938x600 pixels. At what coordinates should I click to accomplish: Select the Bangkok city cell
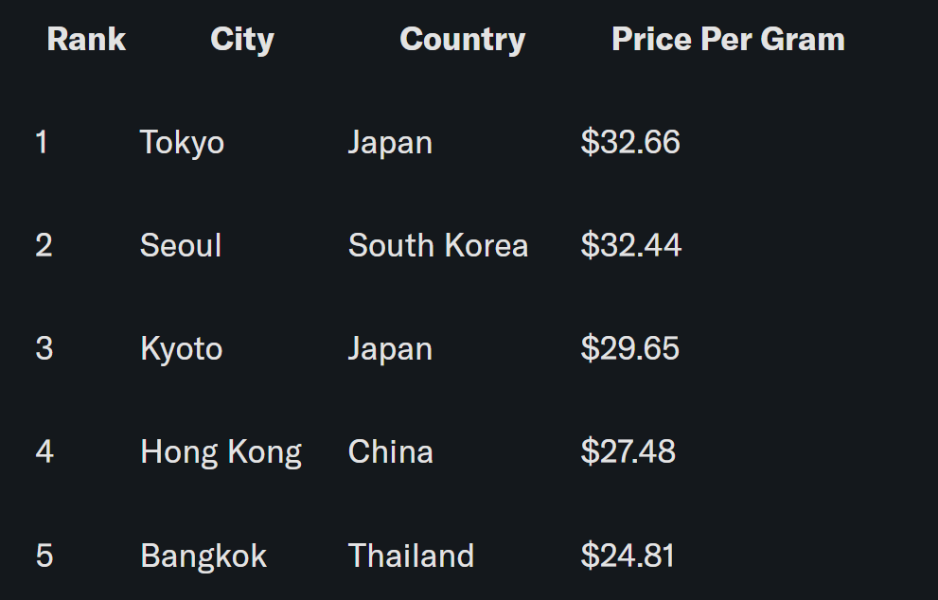coord(204,556)
